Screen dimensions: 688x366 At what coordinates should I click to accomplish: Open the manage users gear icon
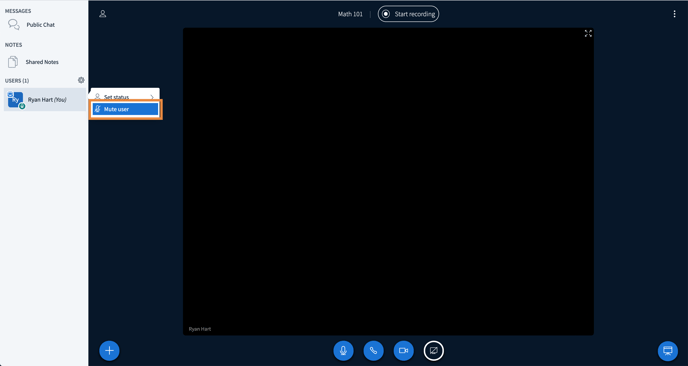tap(81, 80)
